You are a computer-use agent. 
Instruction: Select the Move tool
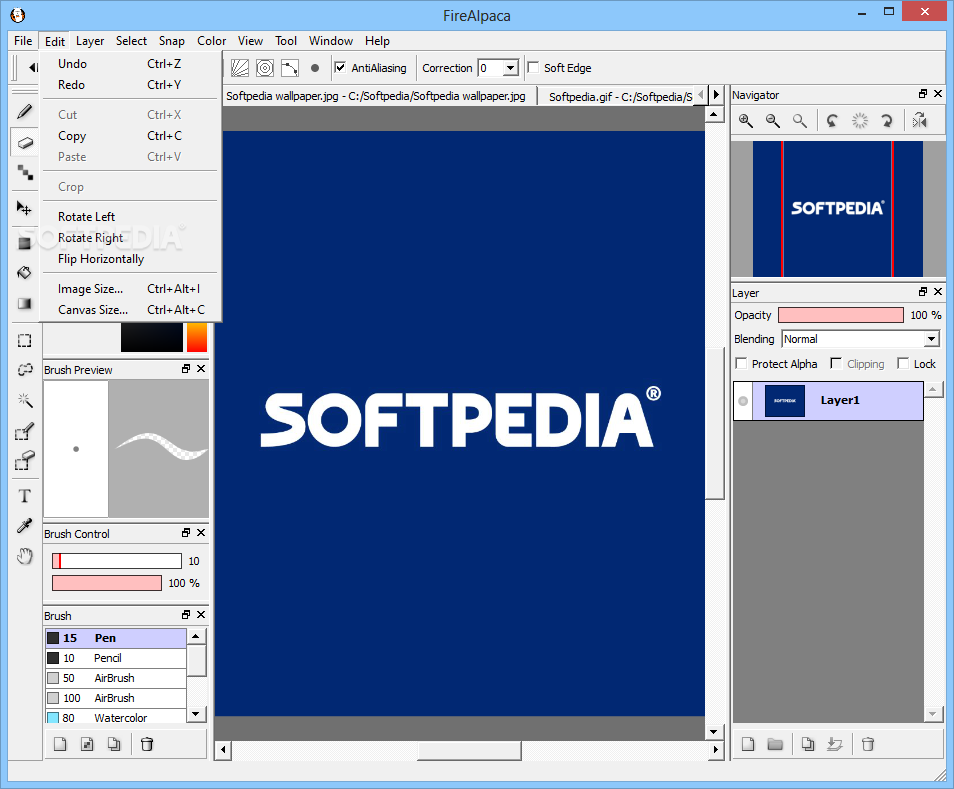[x=24, y=209]
